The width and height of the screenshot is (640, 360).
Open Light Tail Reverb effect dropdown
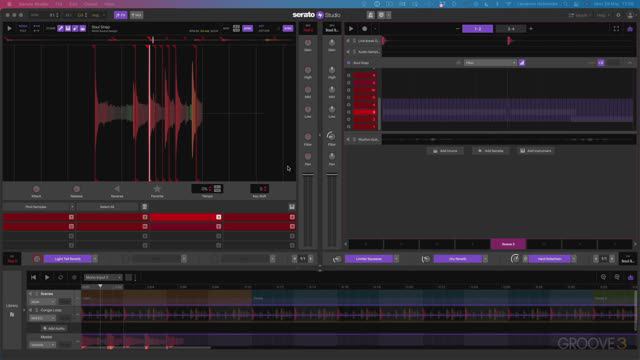pos(95,259)
